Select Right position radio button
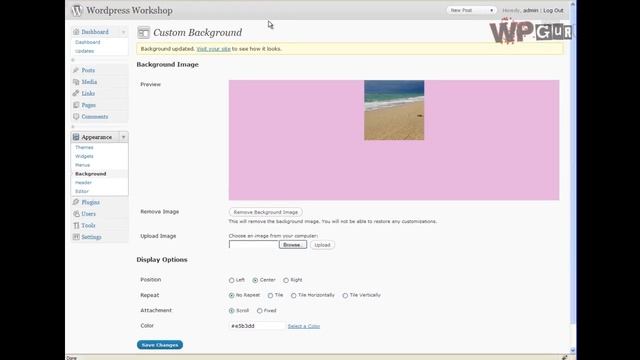 286,280
